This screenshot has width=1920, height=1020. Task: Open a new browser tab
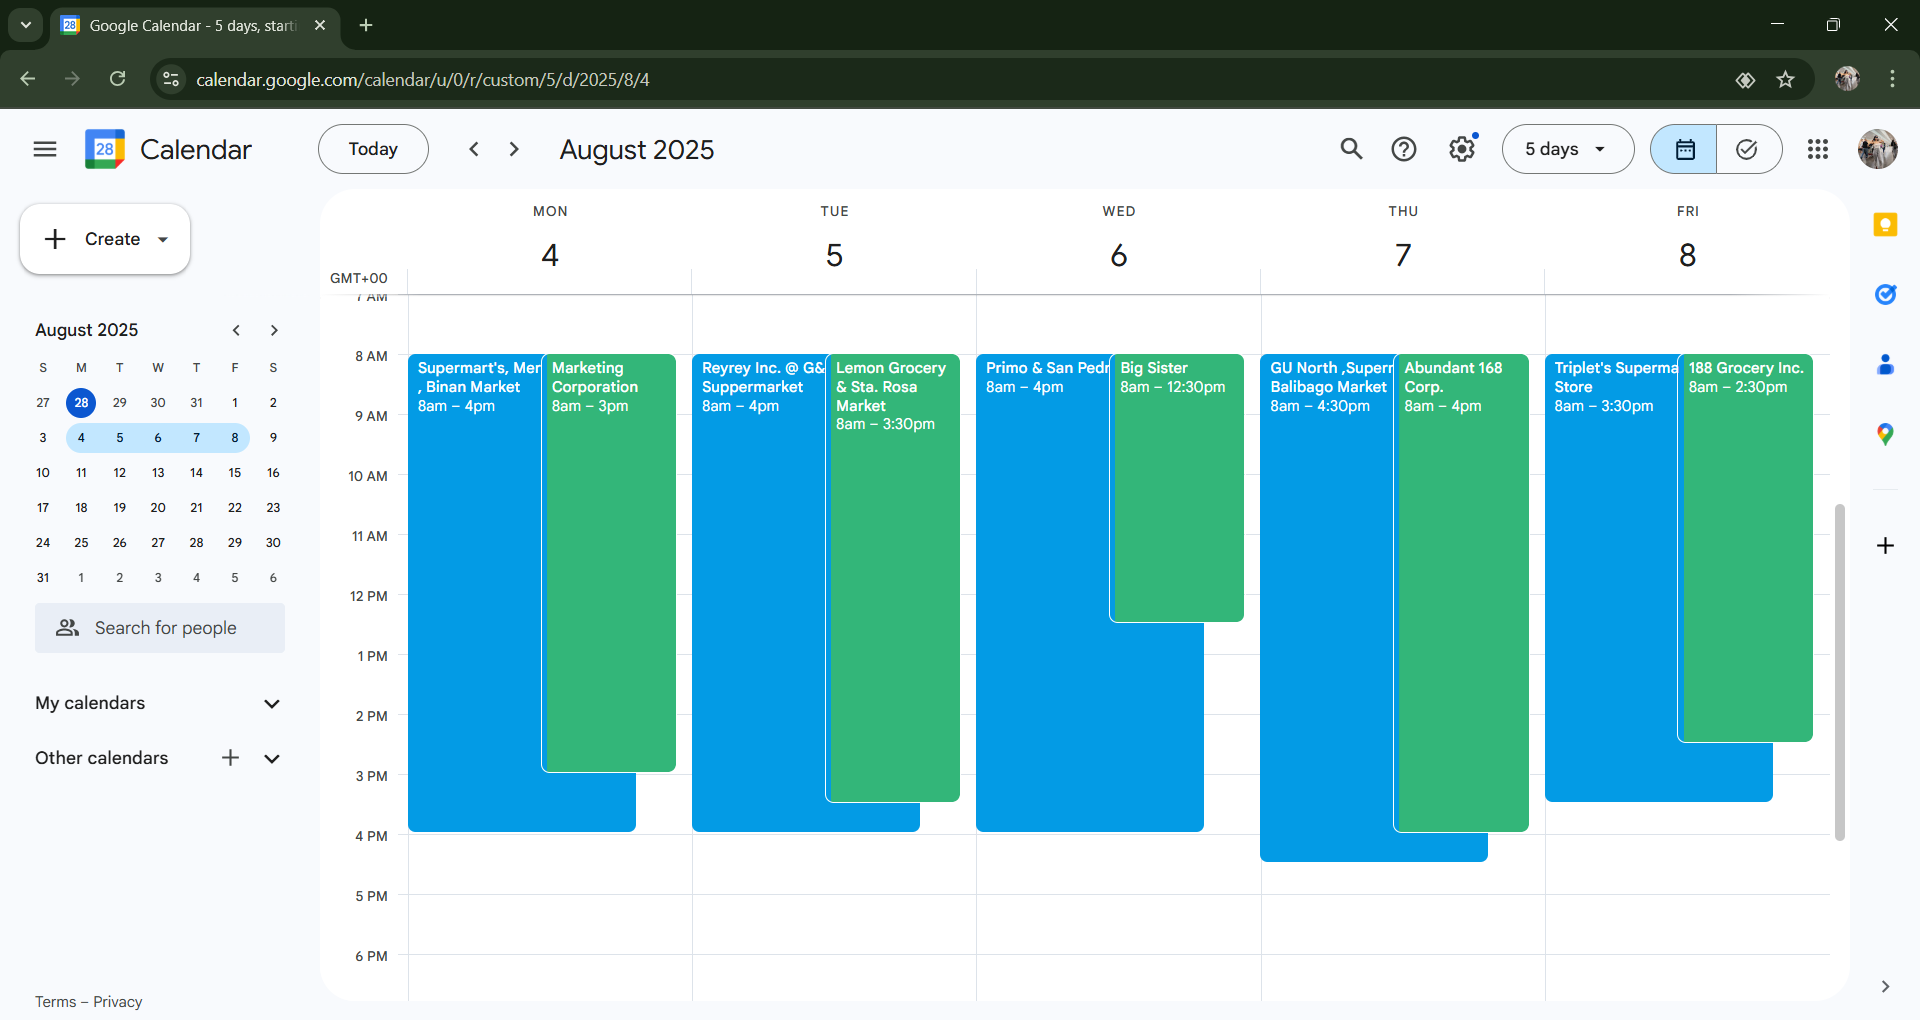click(366, 25)
